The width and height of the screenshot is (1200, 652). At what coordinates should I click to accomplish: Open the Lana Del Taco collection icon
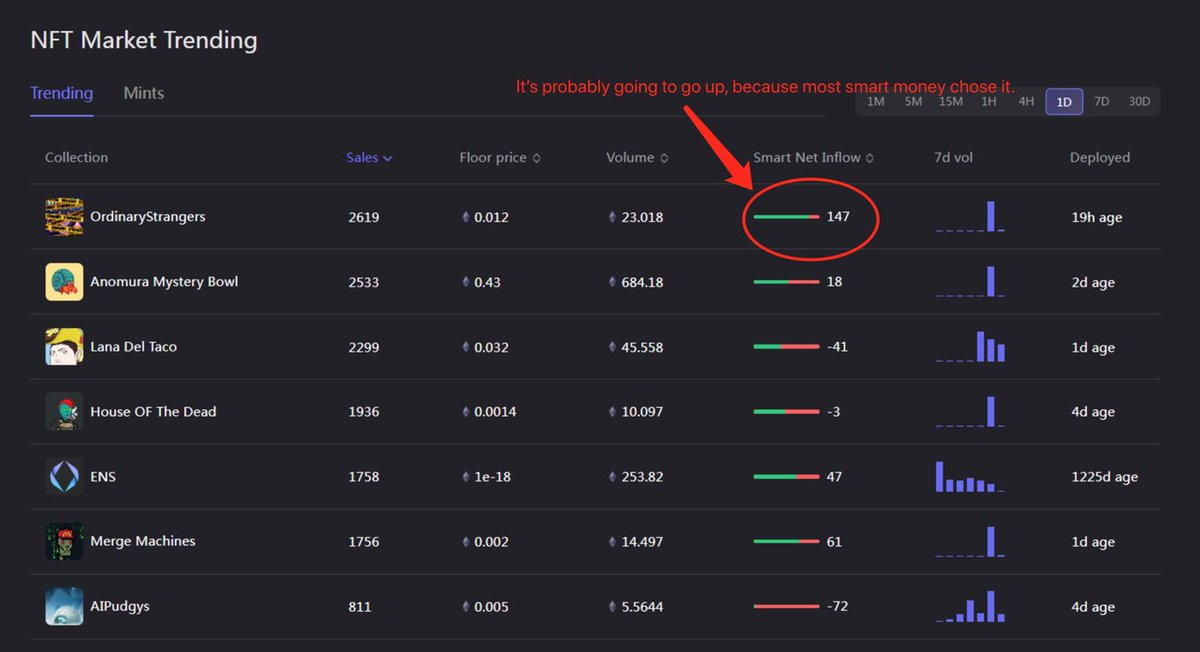64,347
